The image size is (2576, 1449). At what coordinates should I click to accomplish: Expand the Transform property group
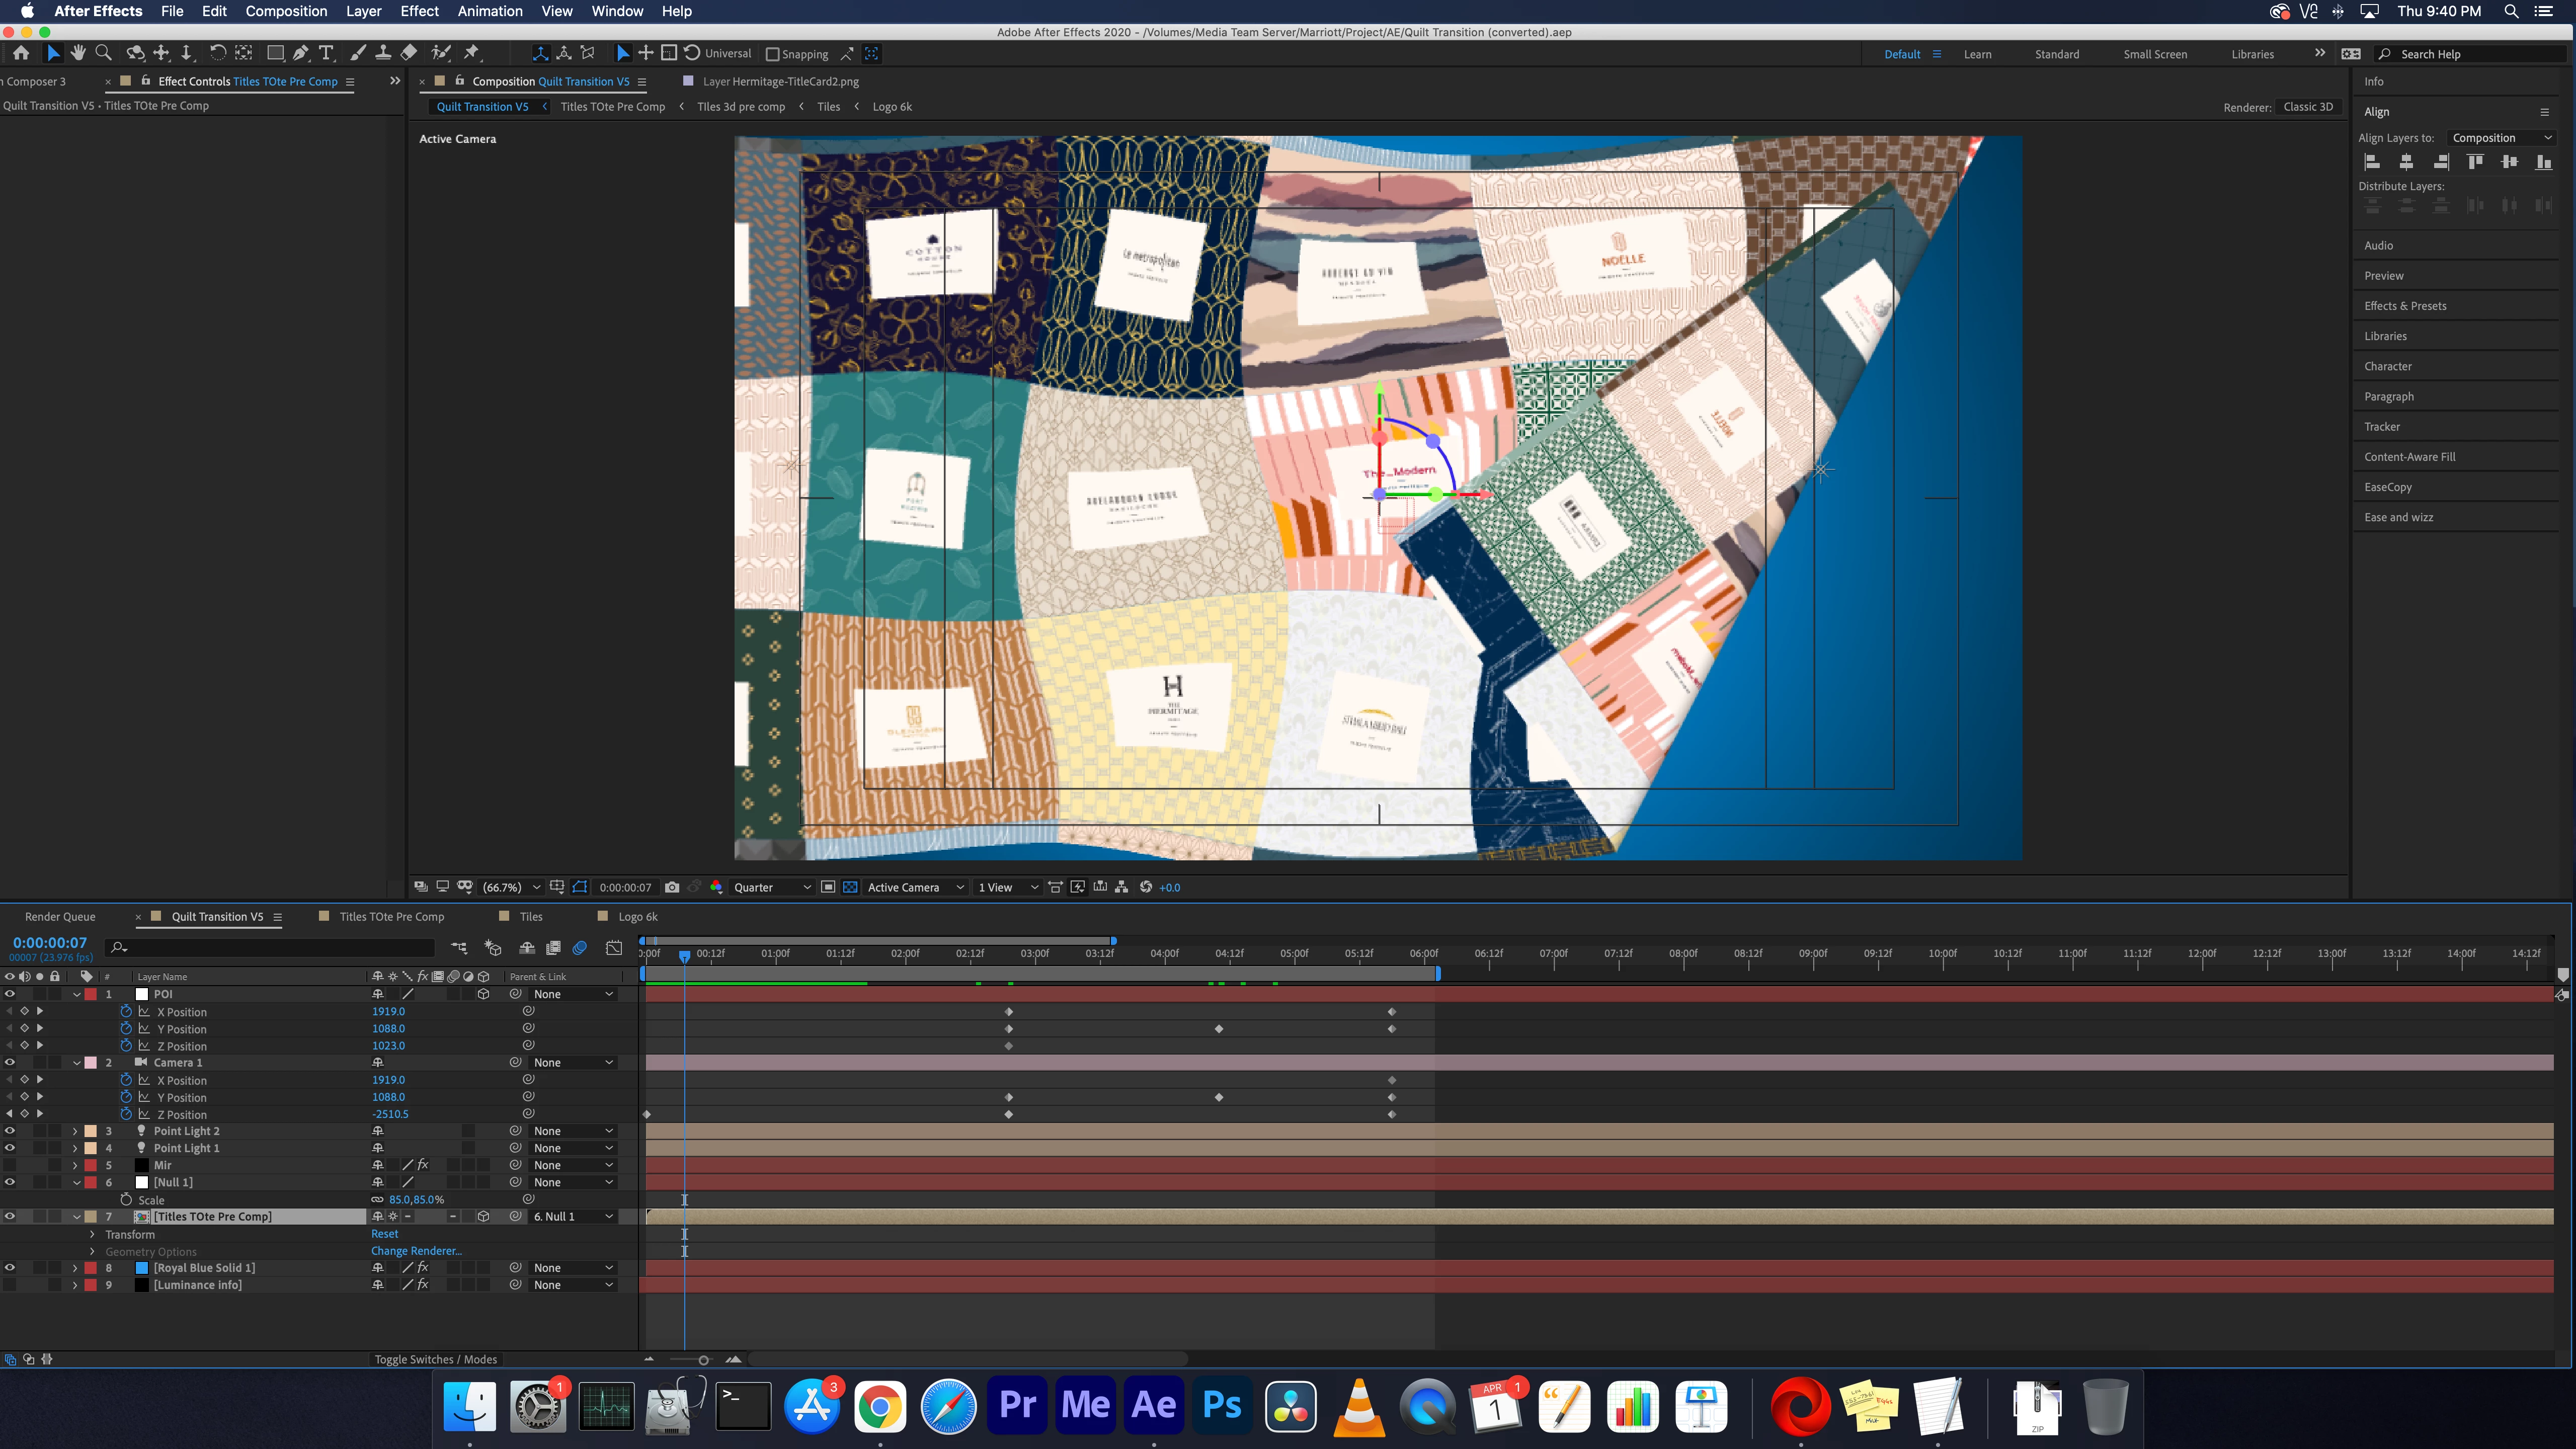pyautogui.click(x=93, y=1234)
